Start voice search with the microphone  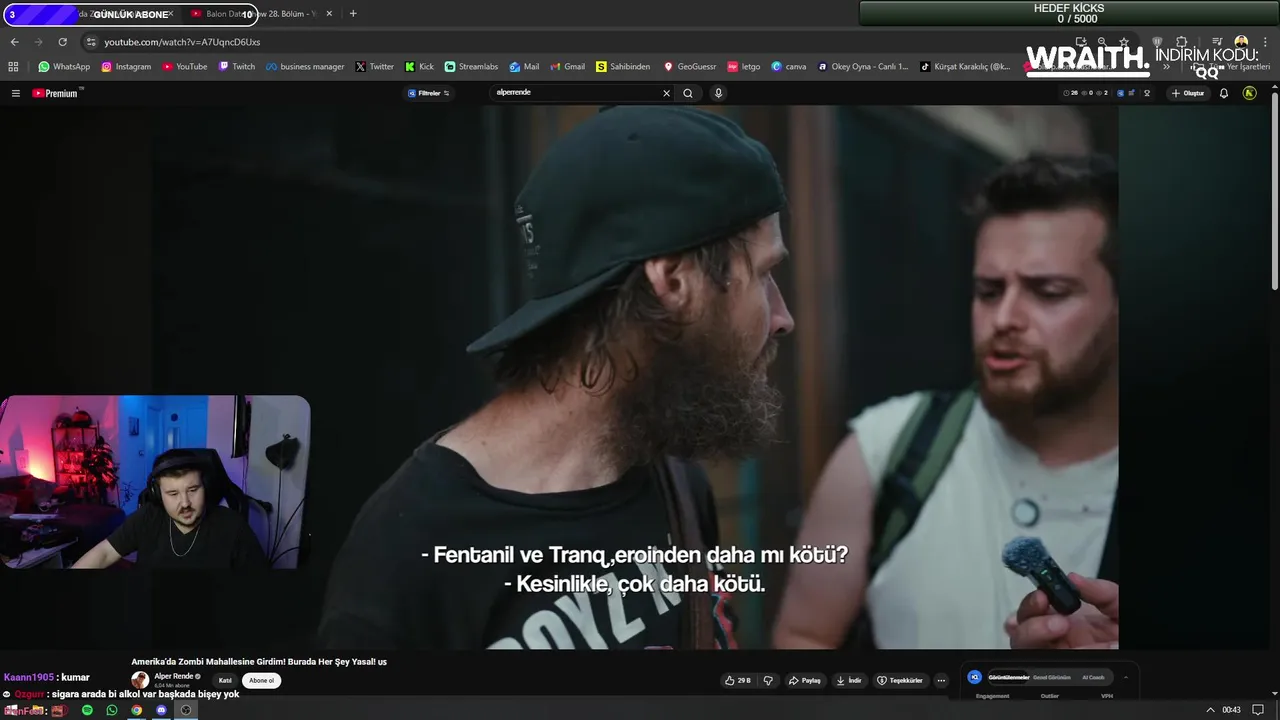(718, 93)
